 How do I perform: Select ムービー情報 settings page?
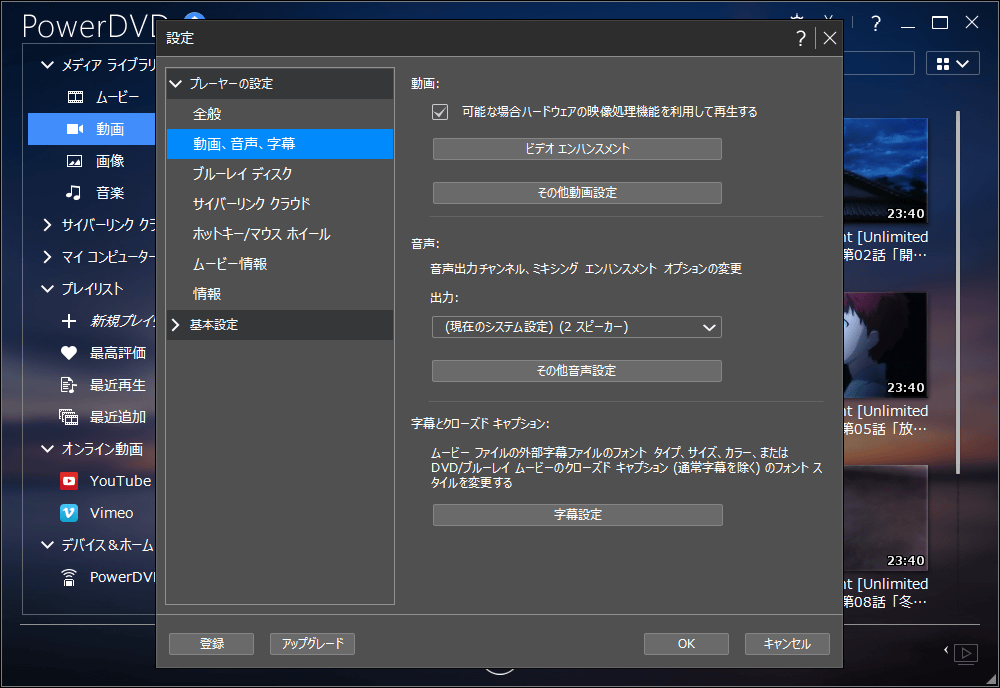tap(279, 264)
